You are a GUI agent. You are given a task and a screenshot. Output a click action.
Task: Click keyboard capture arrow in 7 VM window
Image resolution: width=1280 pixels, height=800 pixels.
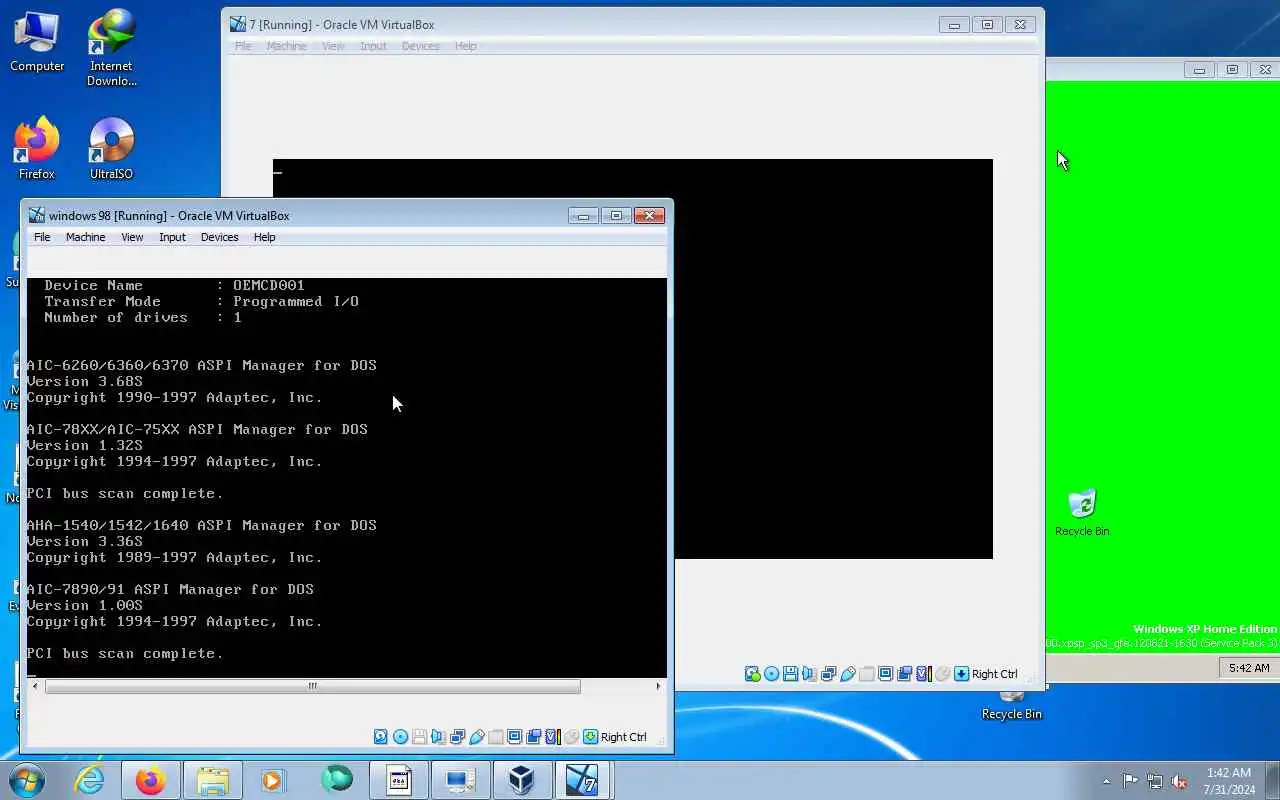tap(961, 674)
